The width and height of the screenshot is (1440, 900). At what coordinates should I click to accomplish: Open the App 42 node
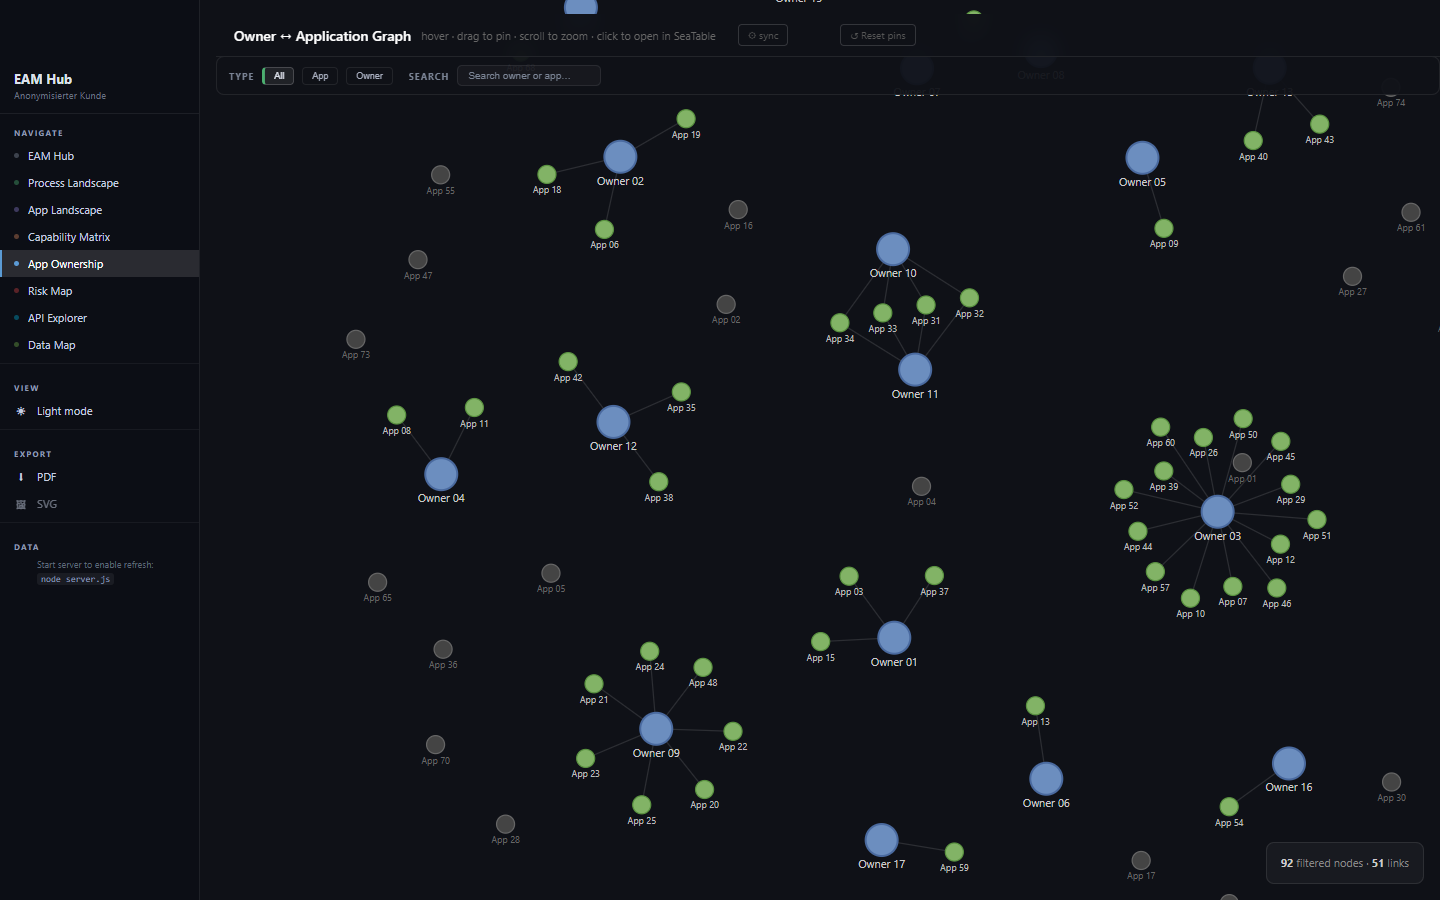tap(568, 362)
